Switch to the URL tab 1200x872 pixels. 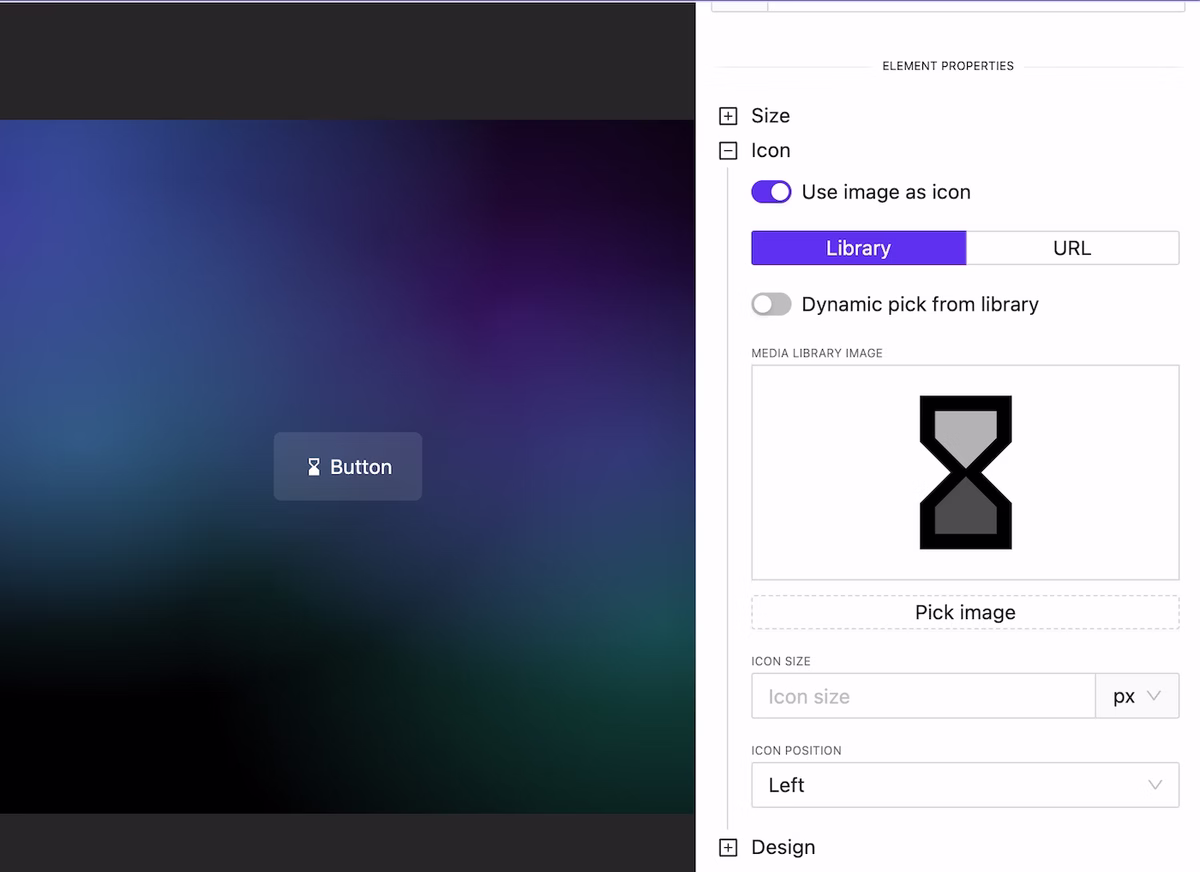pyautogui.click(x=1072, y=248)
